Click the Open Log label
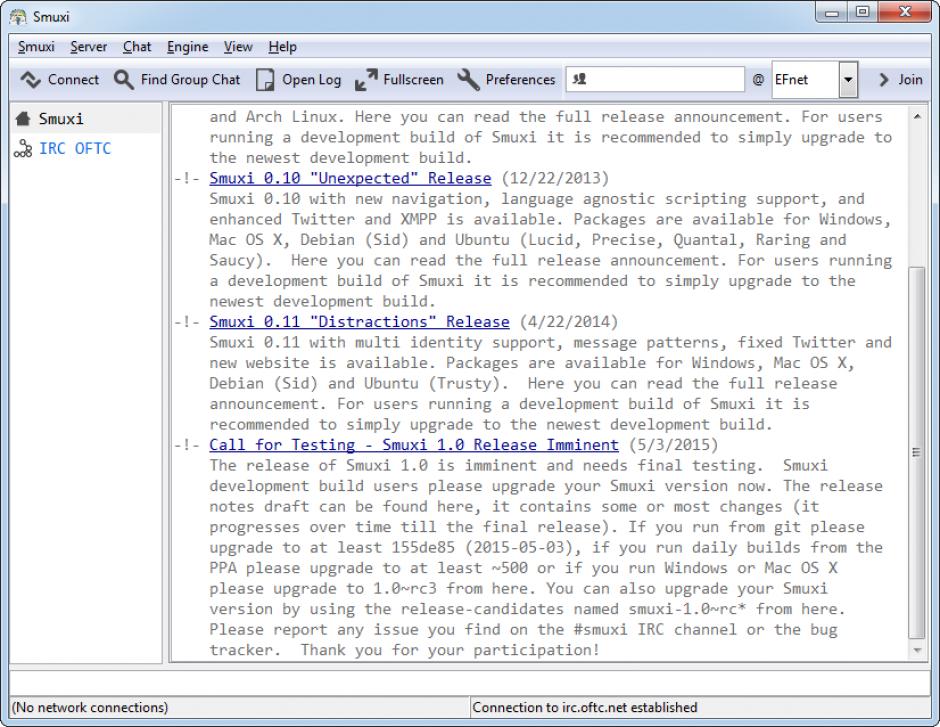 pyautogui.click(x=312, y=80)
